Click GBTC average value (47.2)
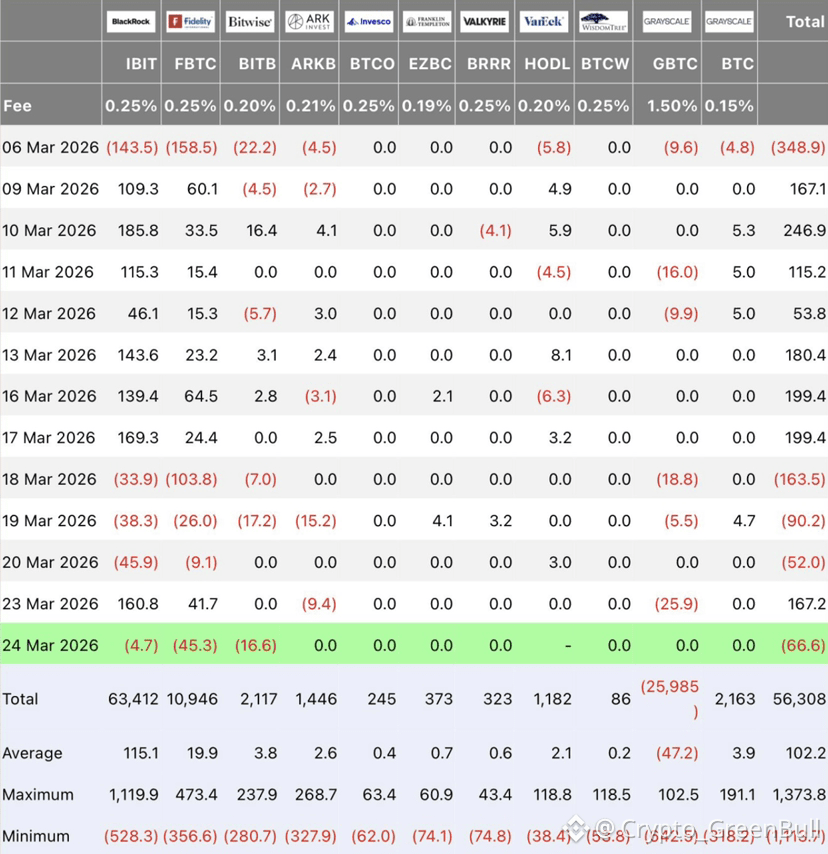828x854 pixels. click(677, 753)
